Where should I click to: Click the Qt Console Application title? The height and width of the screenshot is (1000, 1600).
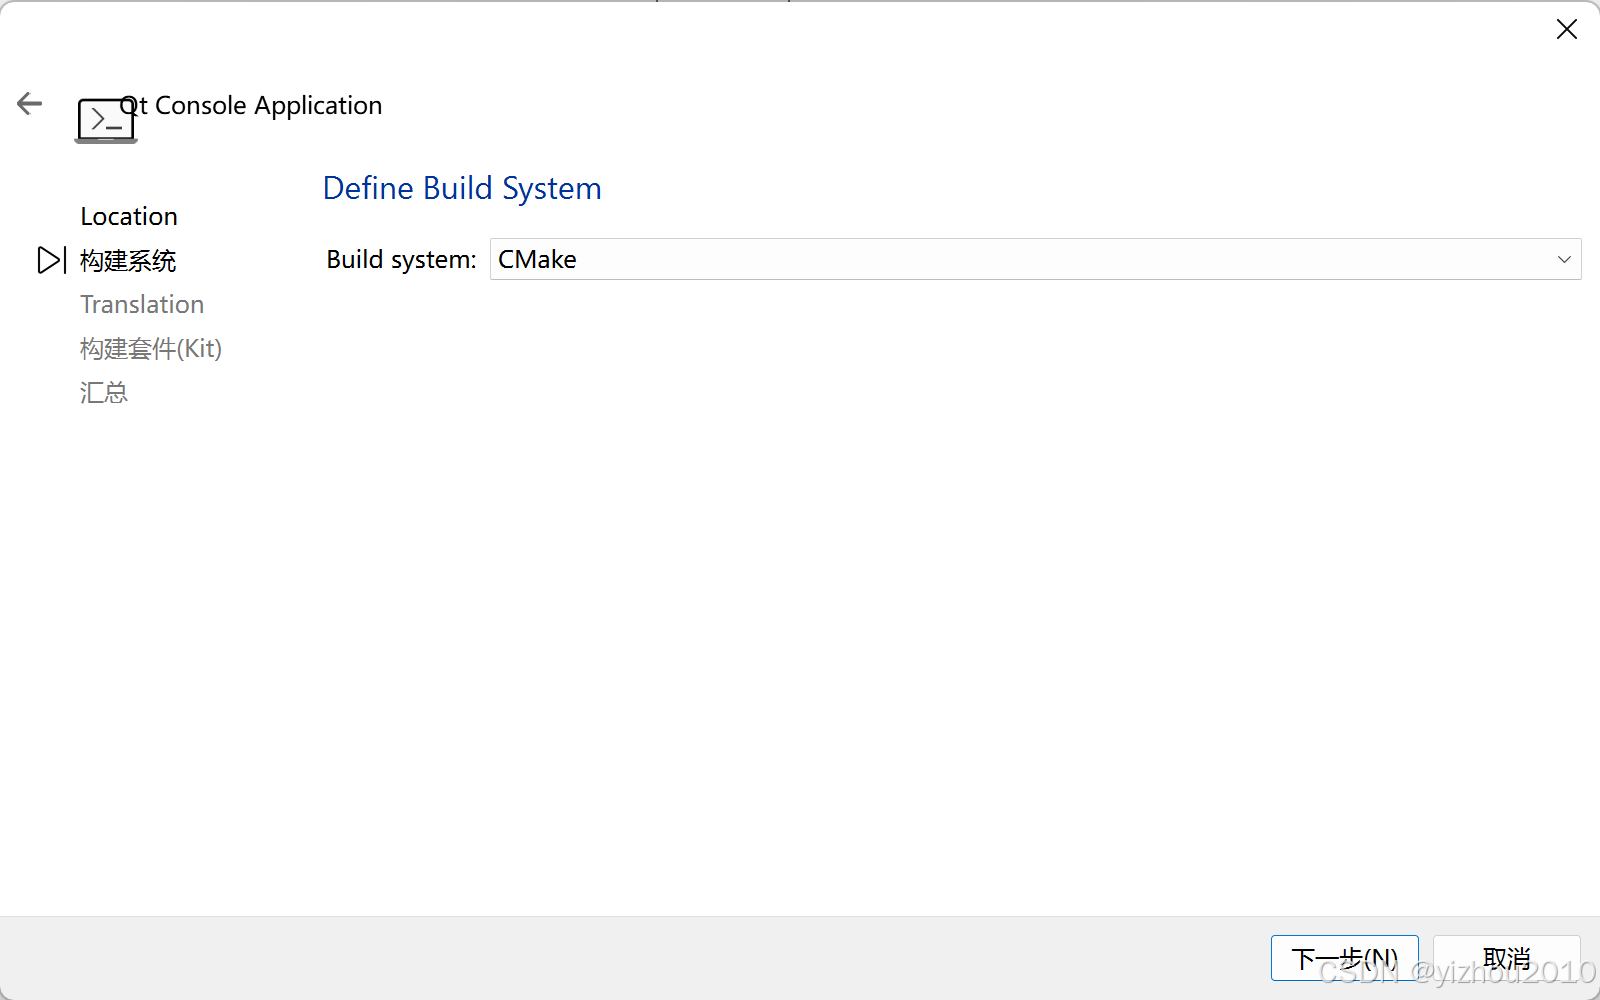[251, 105]
